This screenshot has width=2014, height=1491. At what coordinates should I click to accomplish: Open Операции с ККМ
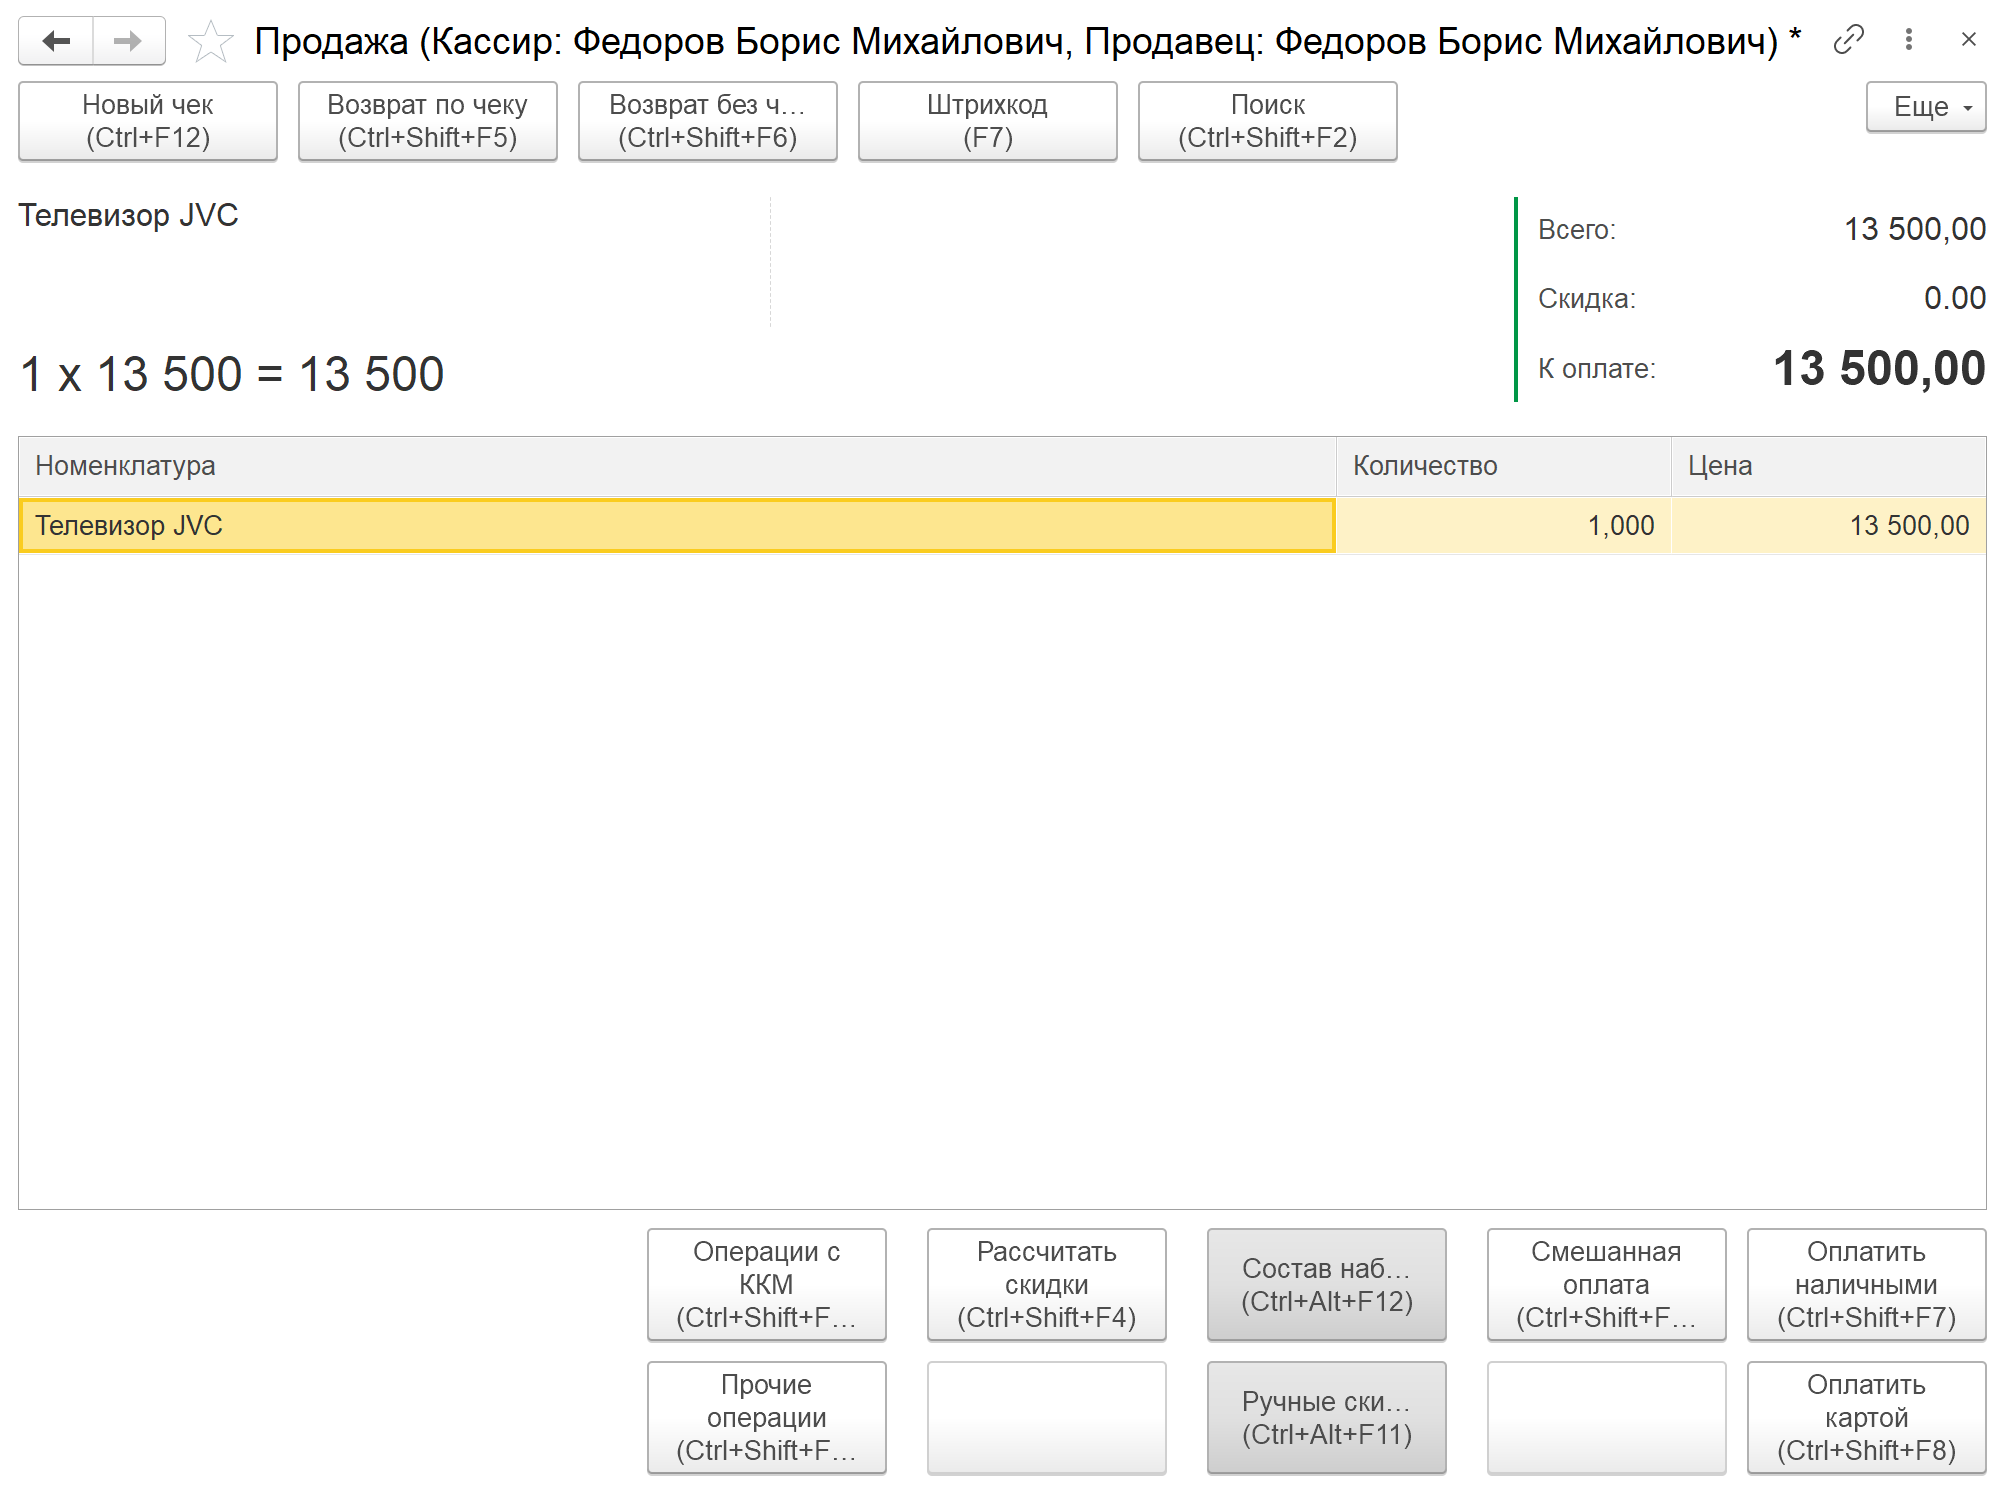click(766, 1284)
